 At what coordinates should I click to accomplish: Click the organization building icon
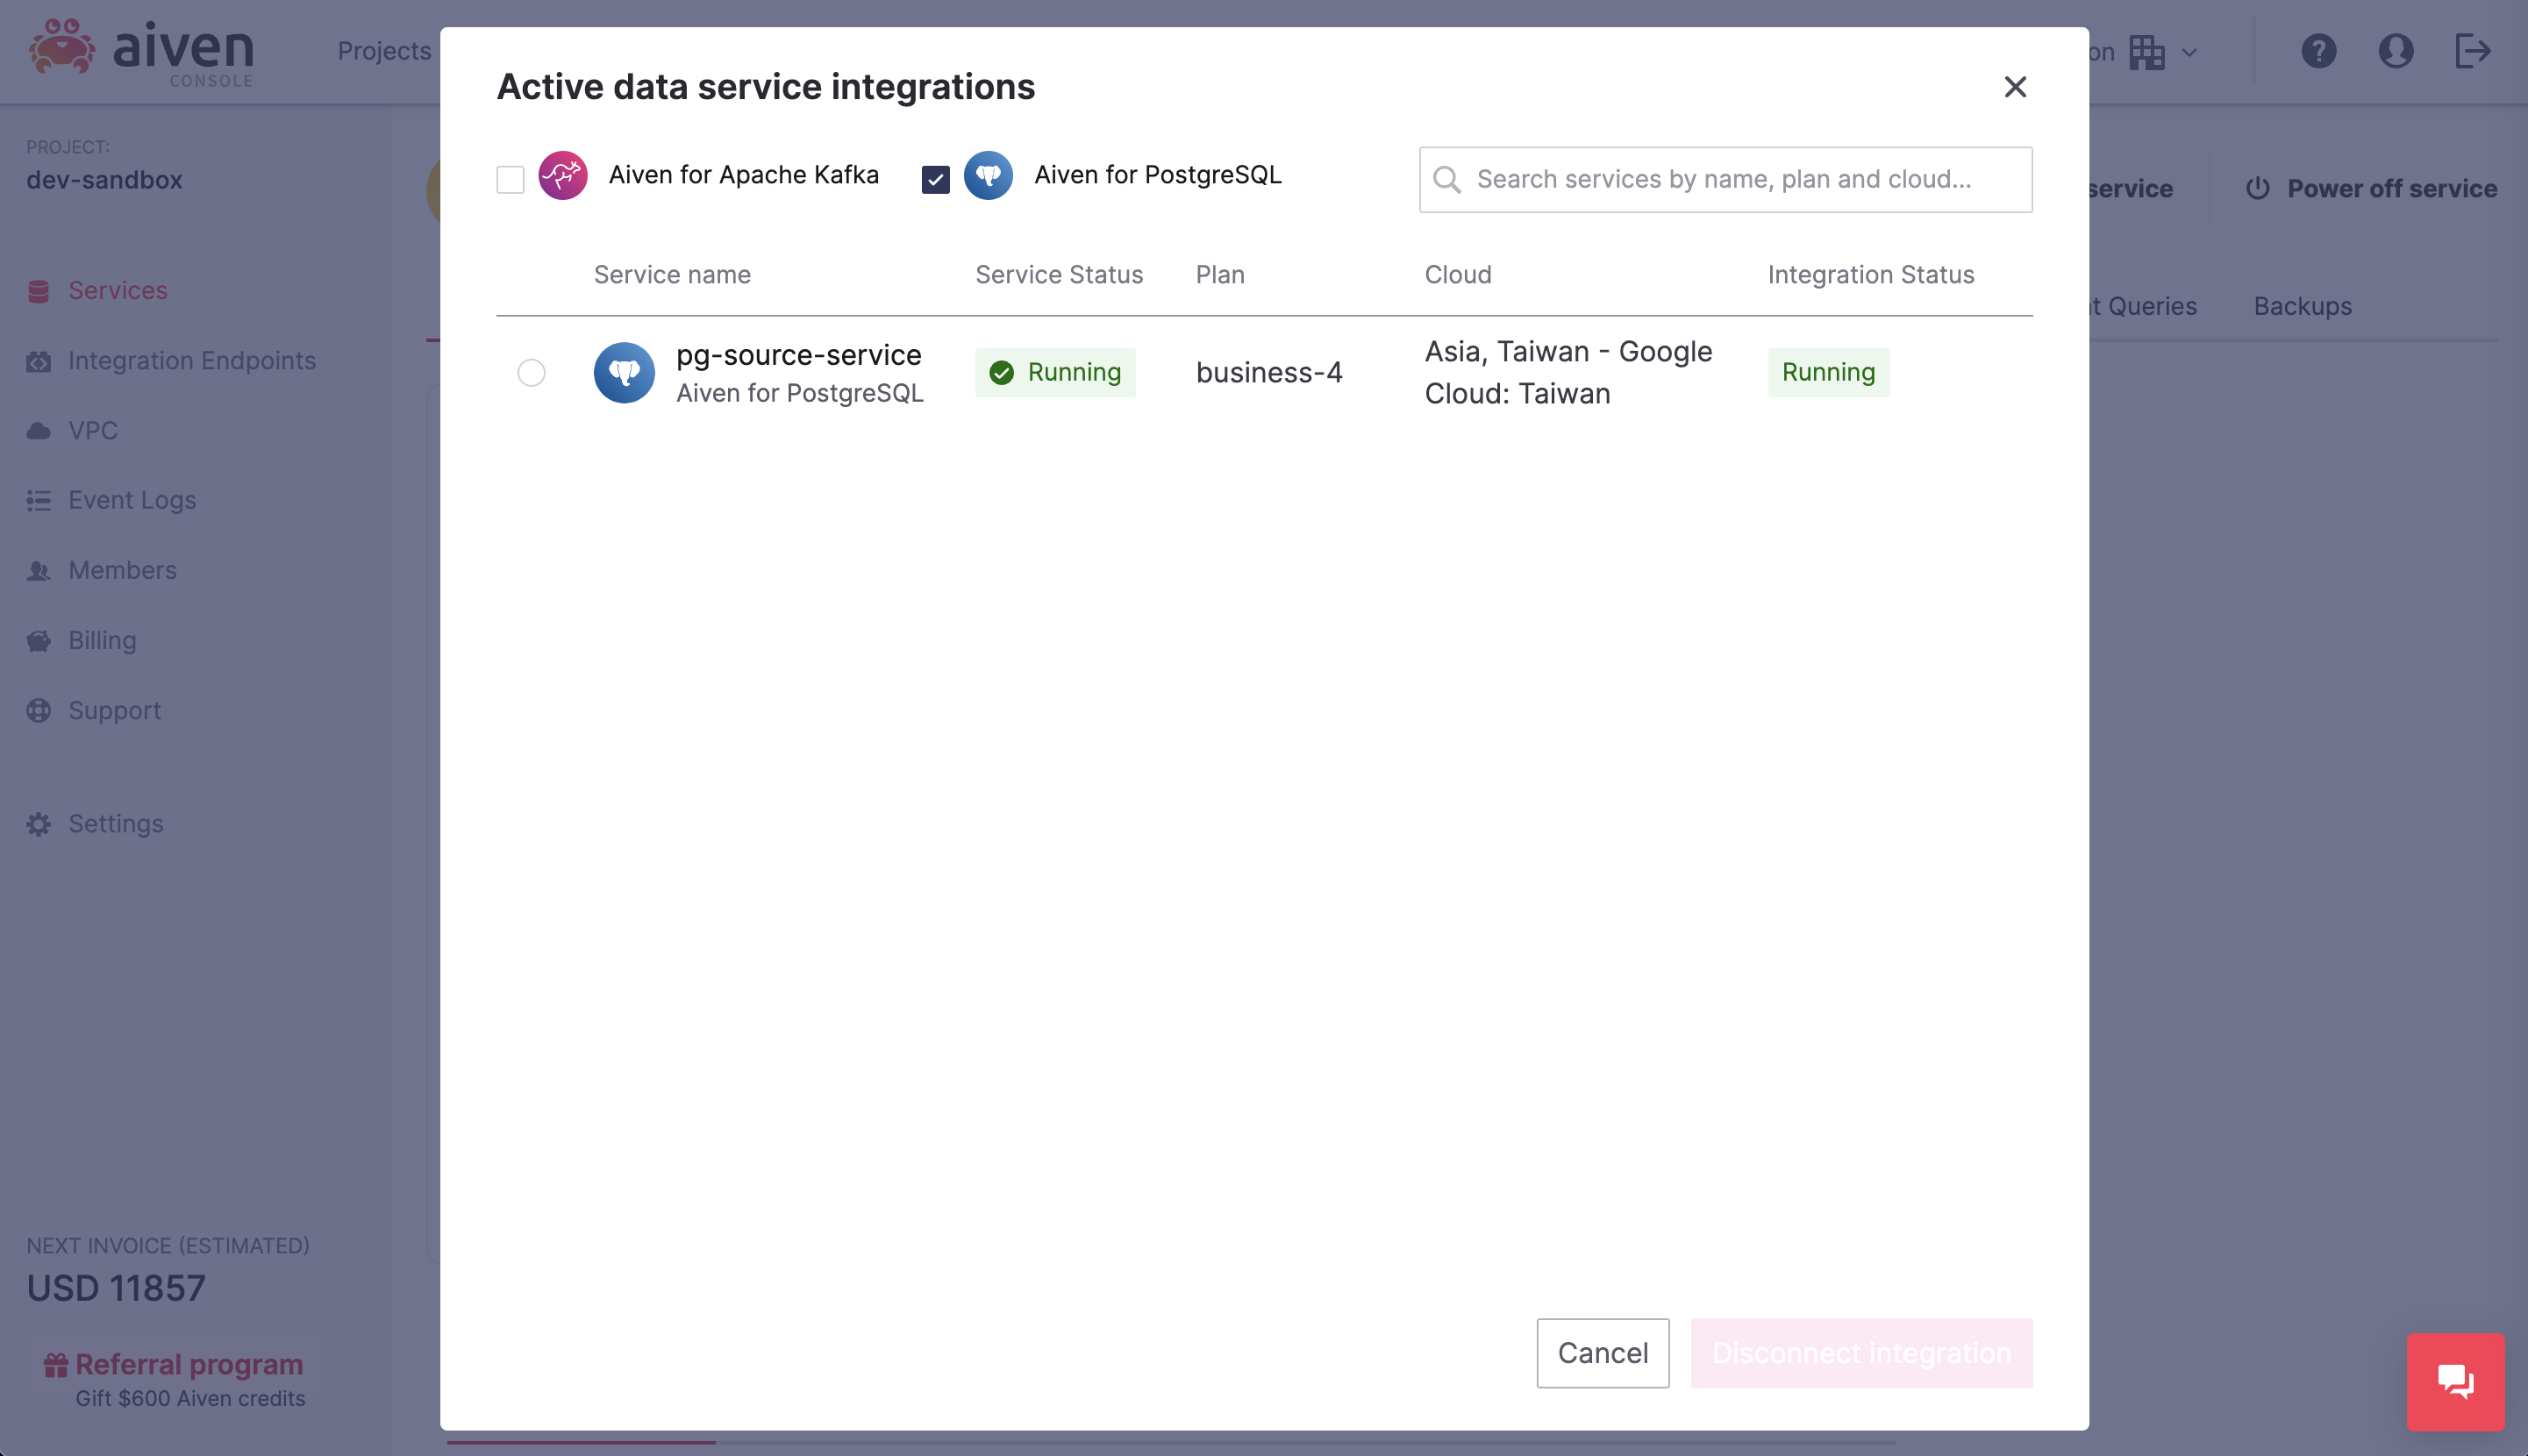pyautogui.click(x=2146, y=52)
